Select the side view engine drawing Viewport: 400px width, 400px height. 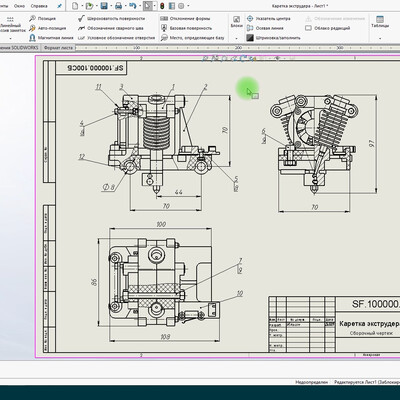[x=314, y=143]
